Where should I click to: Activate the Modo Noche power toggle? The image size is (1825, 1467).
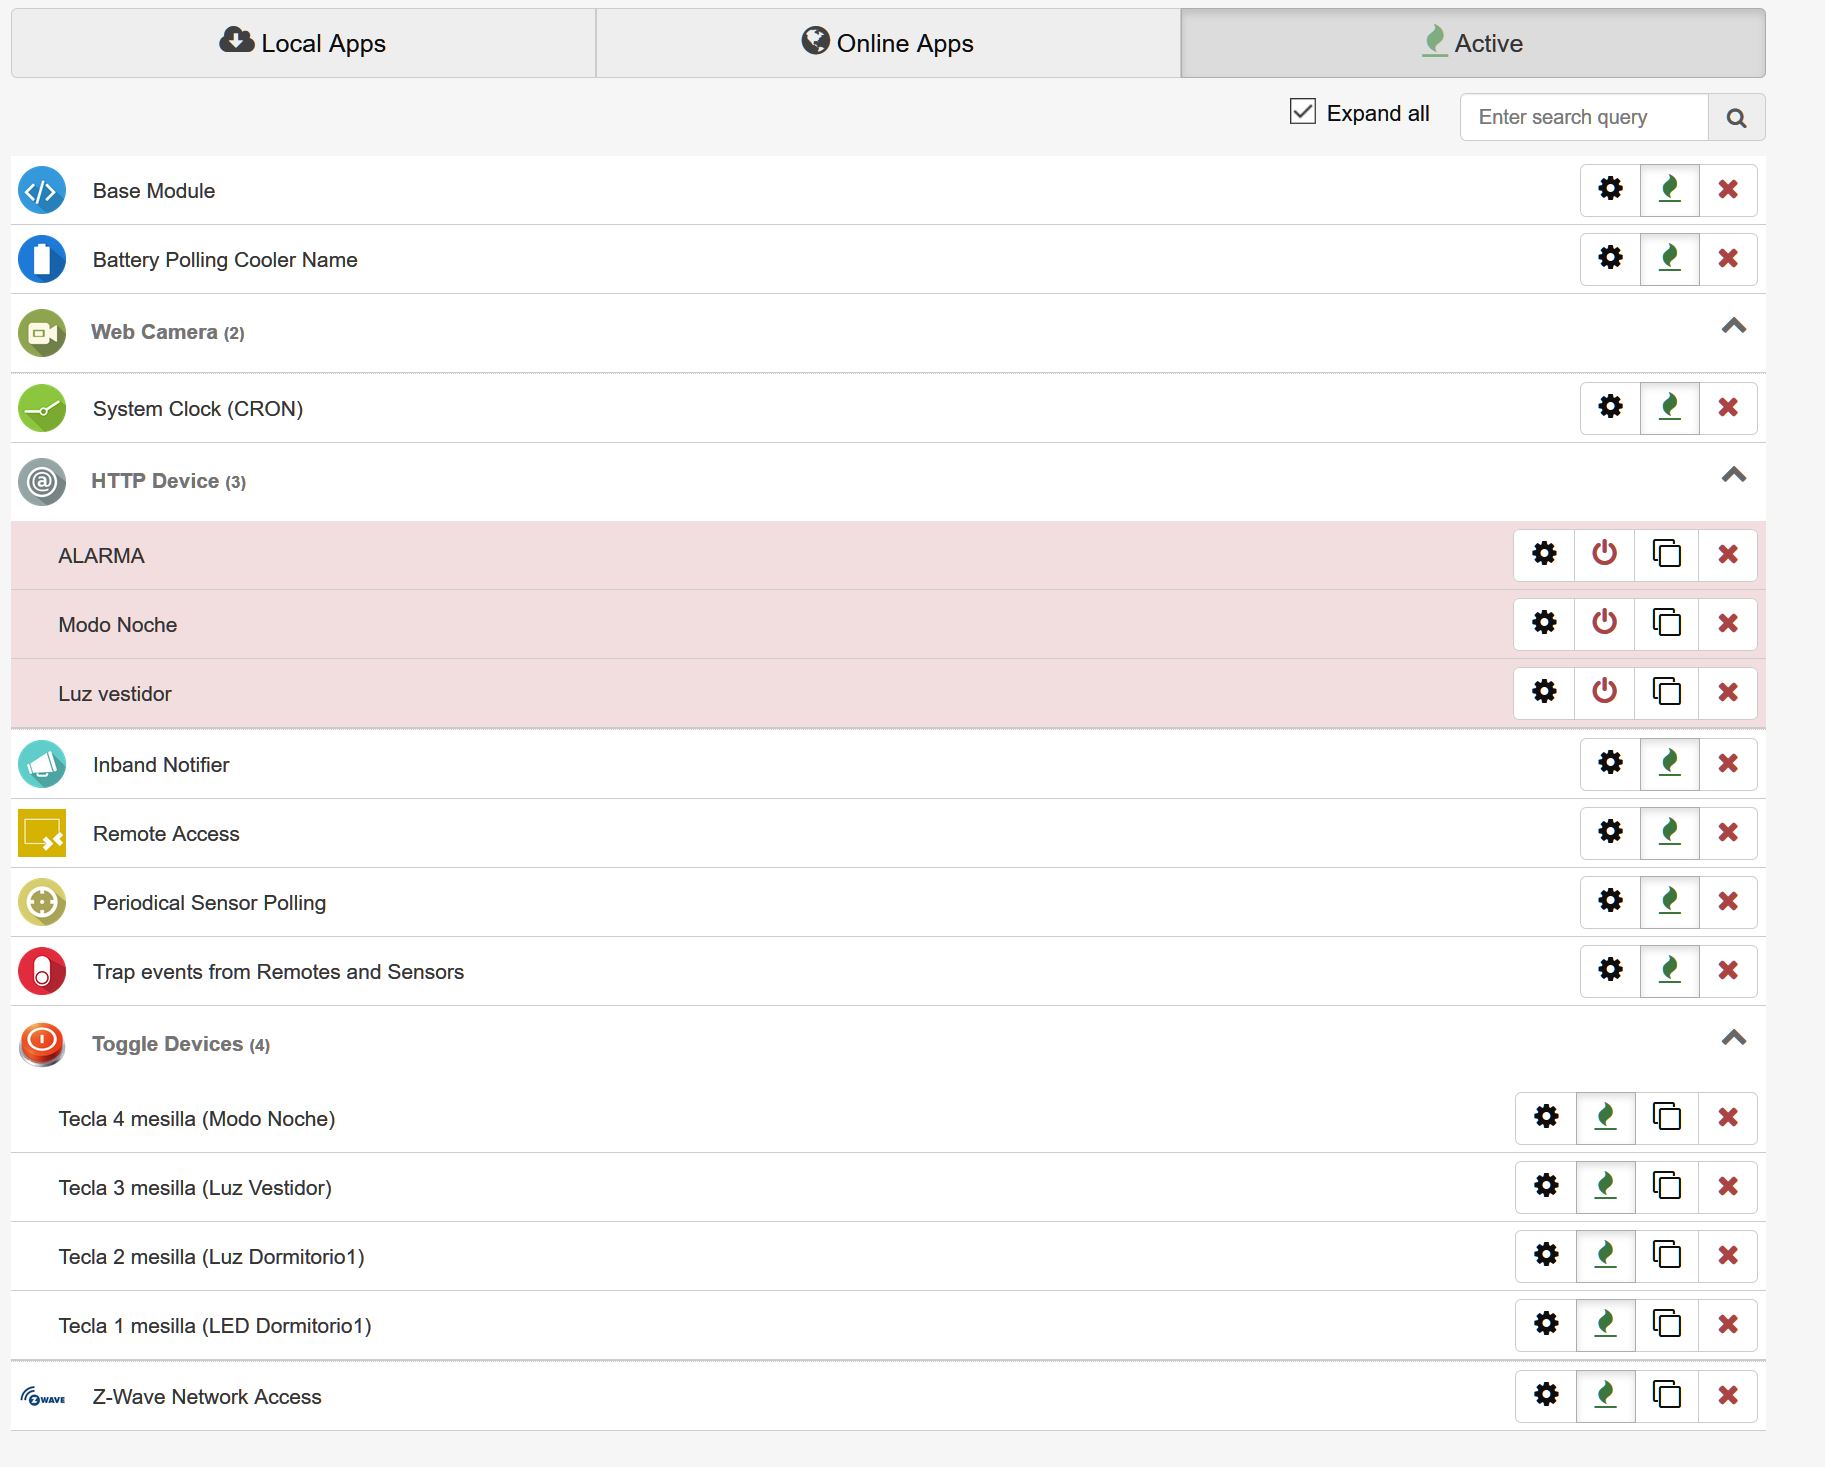coord(1604,623)
